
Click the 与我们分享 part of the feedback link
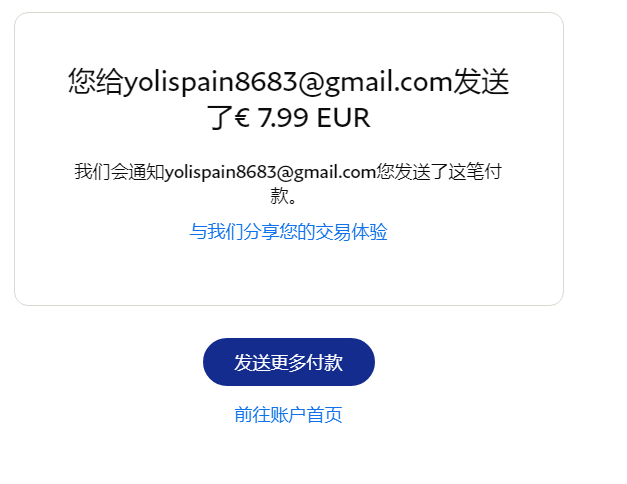(x=234, y=232)
